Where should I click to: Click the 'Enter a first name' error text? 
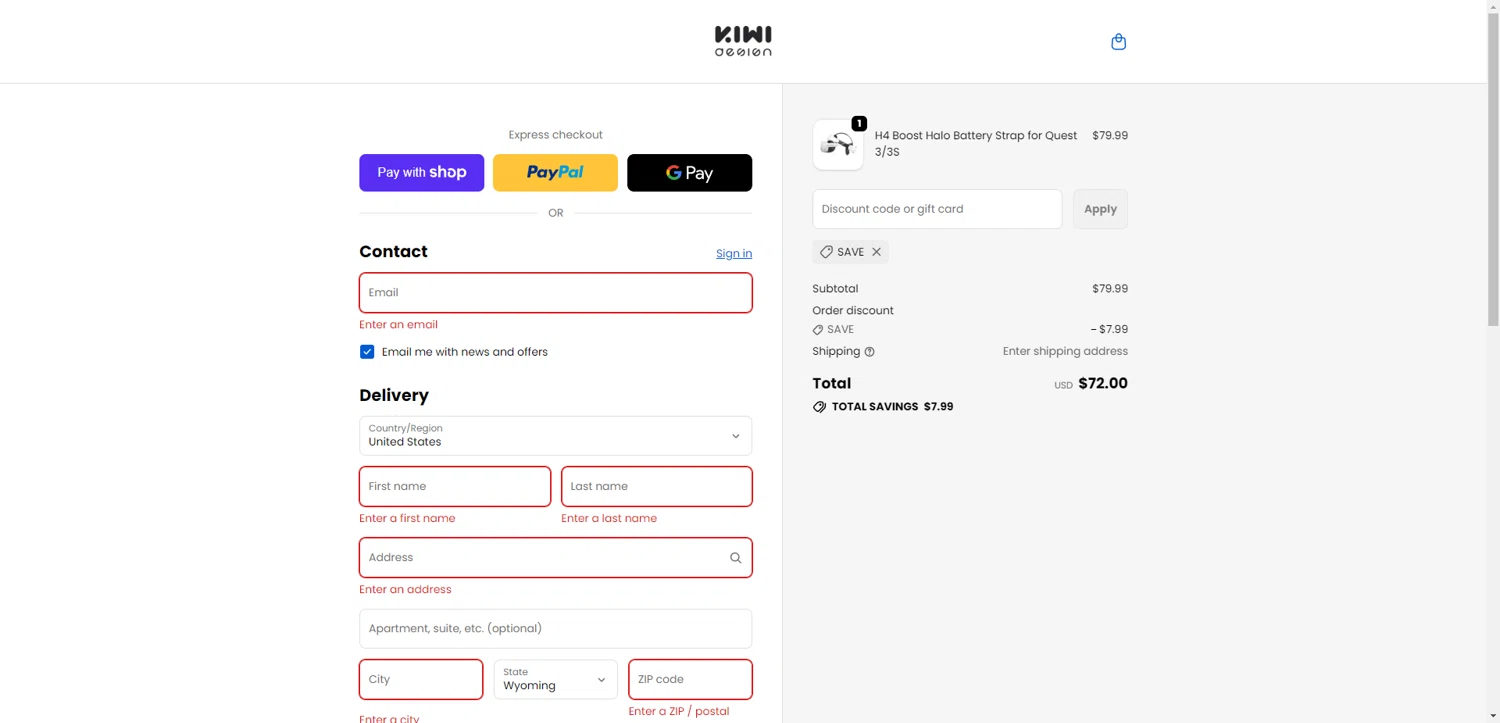[407, 518]
